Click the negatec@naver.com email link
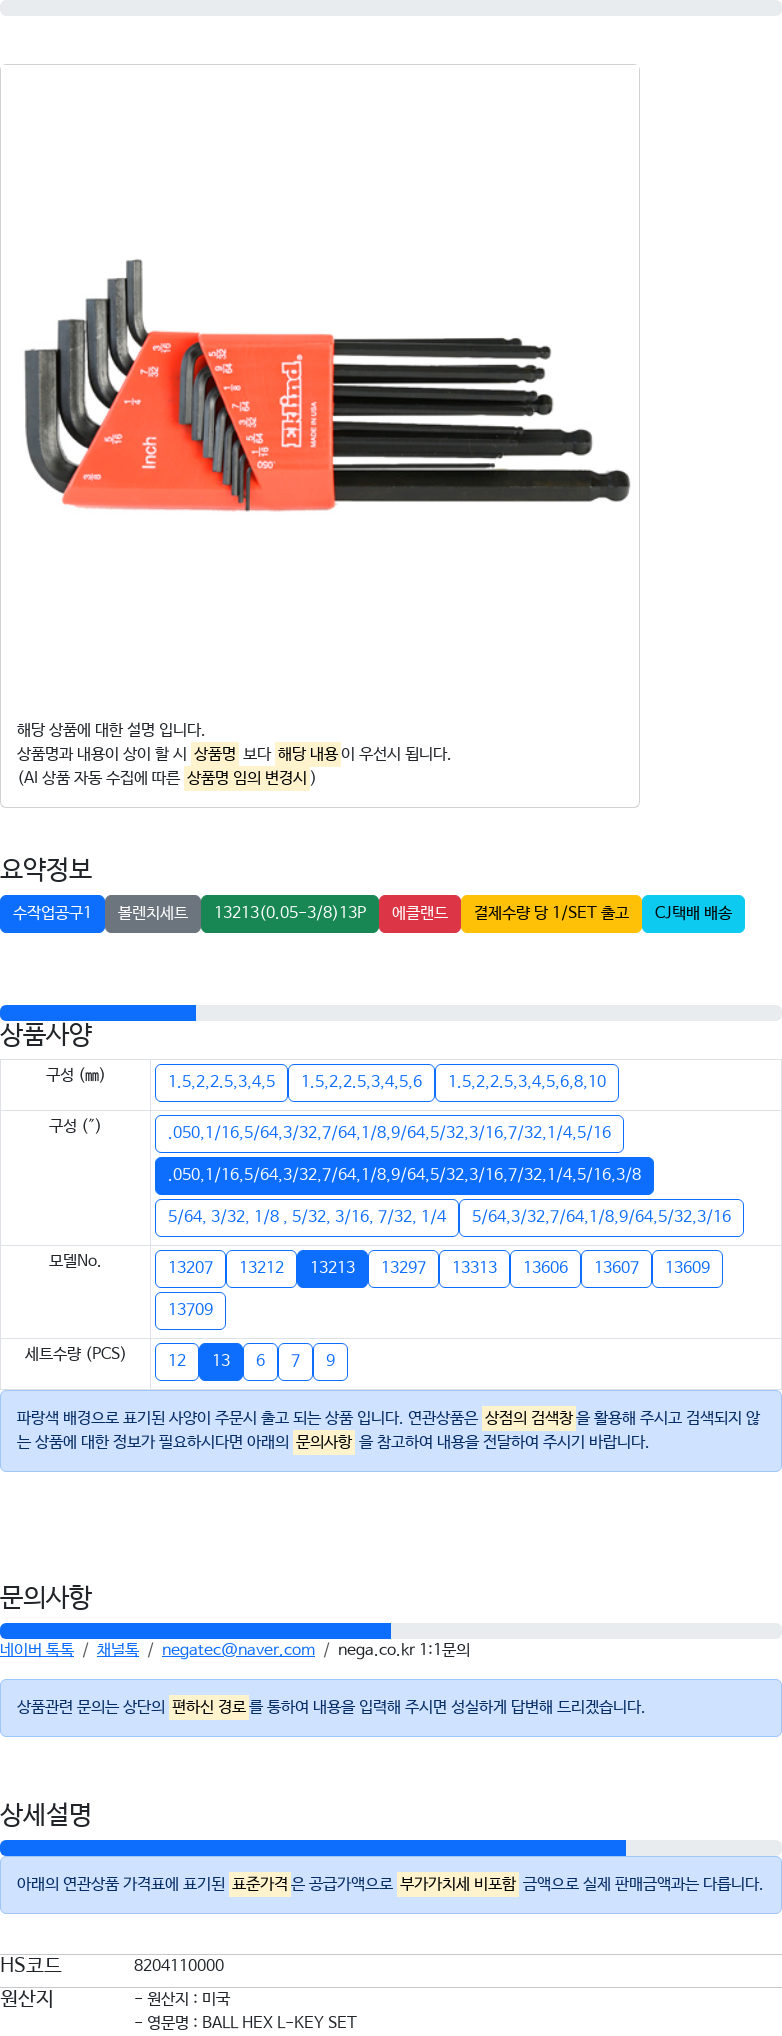The width and height of the screenshot is (782, 2036). tap(238, 1650)
